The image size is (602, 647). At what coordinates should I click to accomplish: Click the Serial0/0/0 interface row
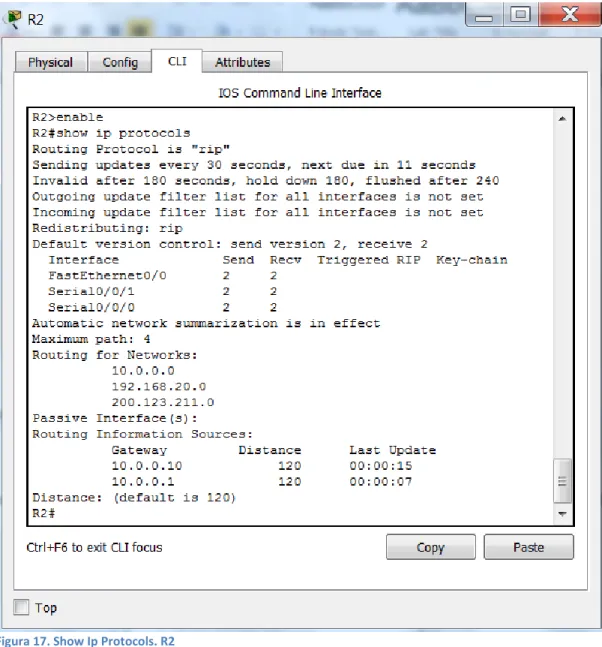pos(163,307)
